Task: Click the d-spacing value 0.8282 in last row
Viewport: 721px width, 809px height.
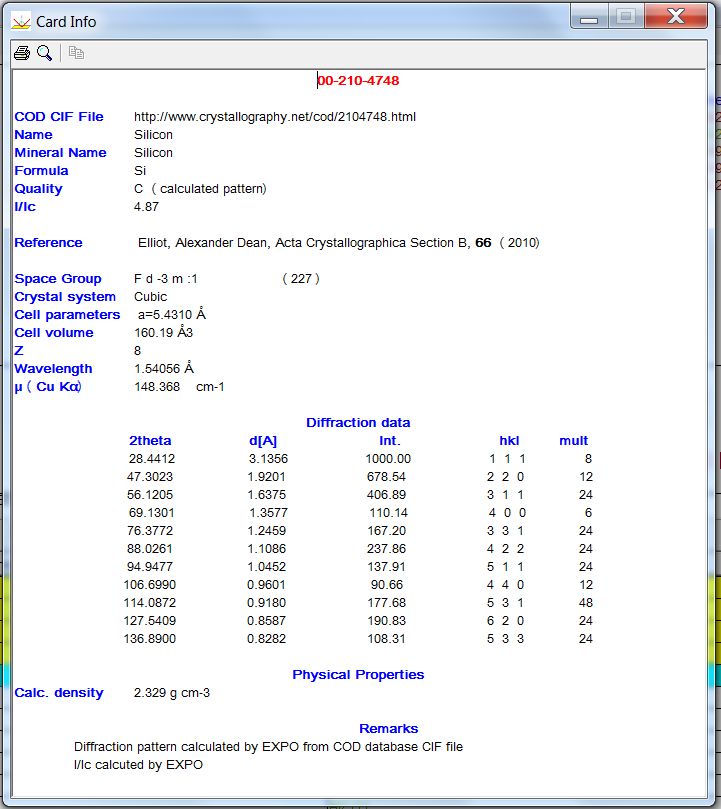Action: coord(267,639)
